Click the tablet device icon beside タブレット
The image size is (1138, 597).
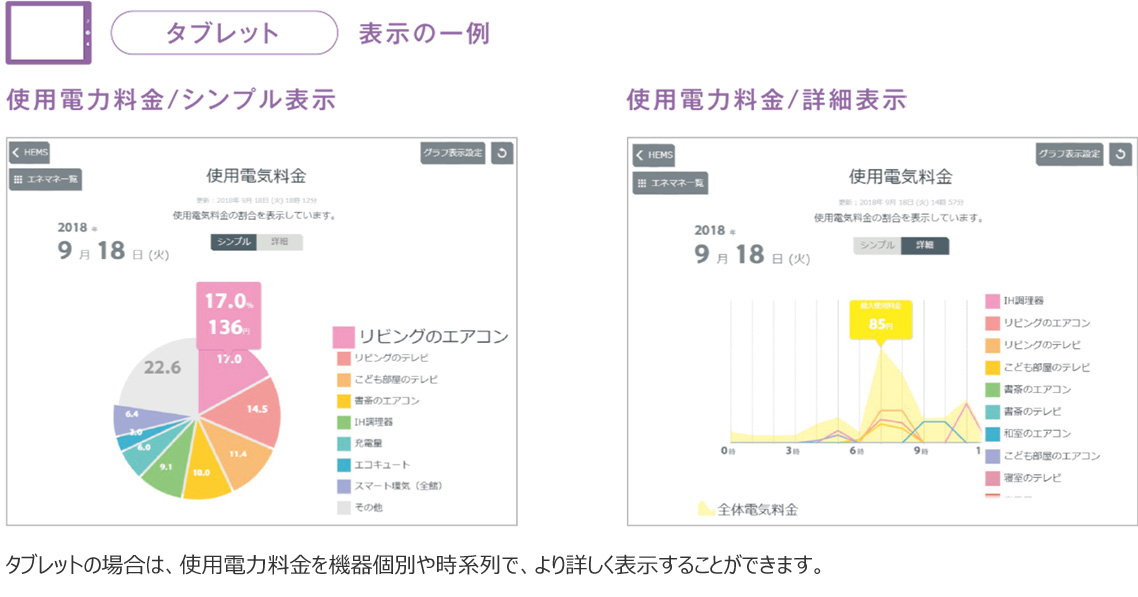(x=49, y=33)
